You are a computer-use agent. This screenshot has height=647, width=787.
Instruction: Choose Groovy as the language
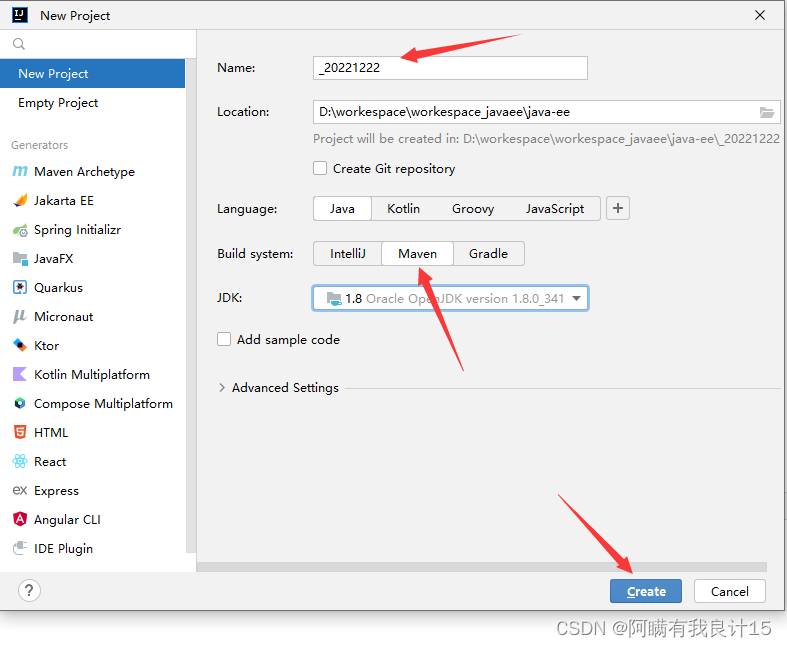pyautogui.click(x=473, y=209)
